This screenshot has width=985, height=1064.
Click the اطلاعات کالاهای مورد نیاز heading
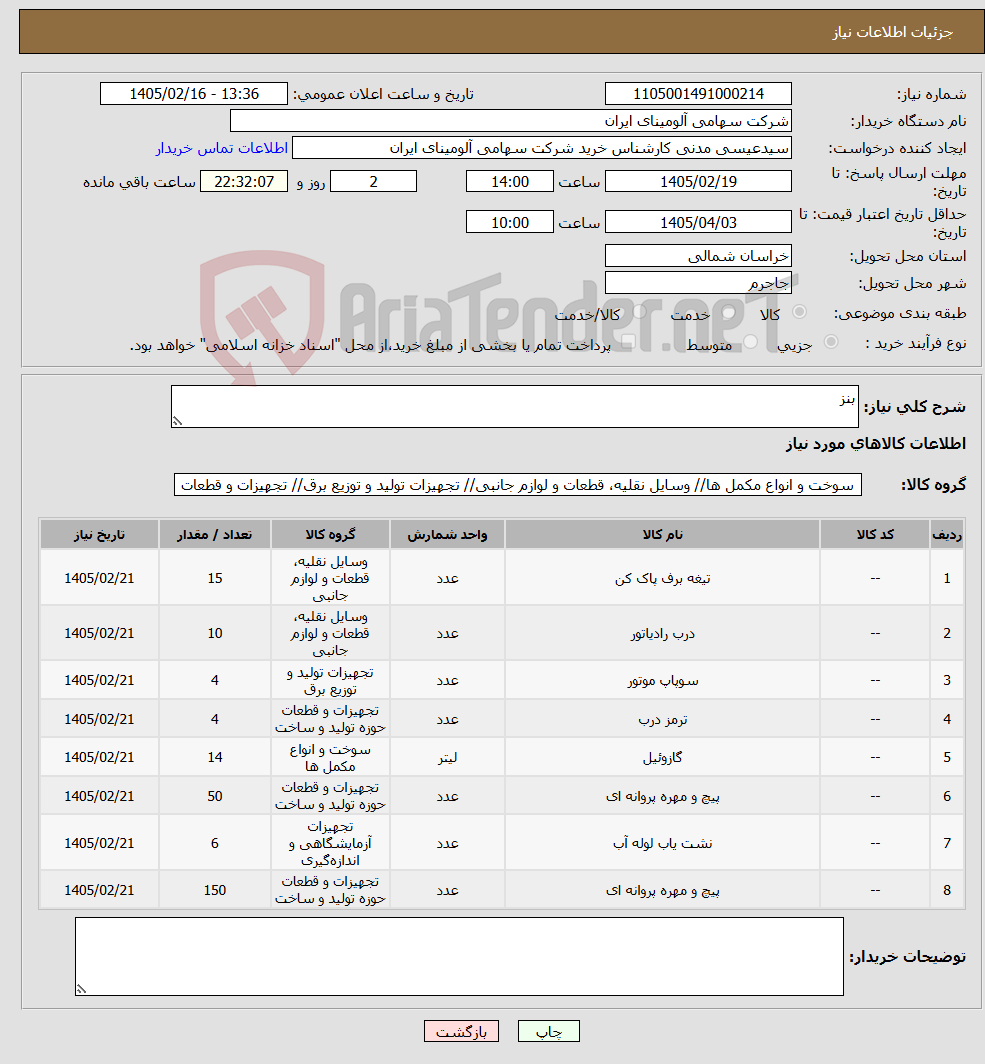tap(876, 443)
